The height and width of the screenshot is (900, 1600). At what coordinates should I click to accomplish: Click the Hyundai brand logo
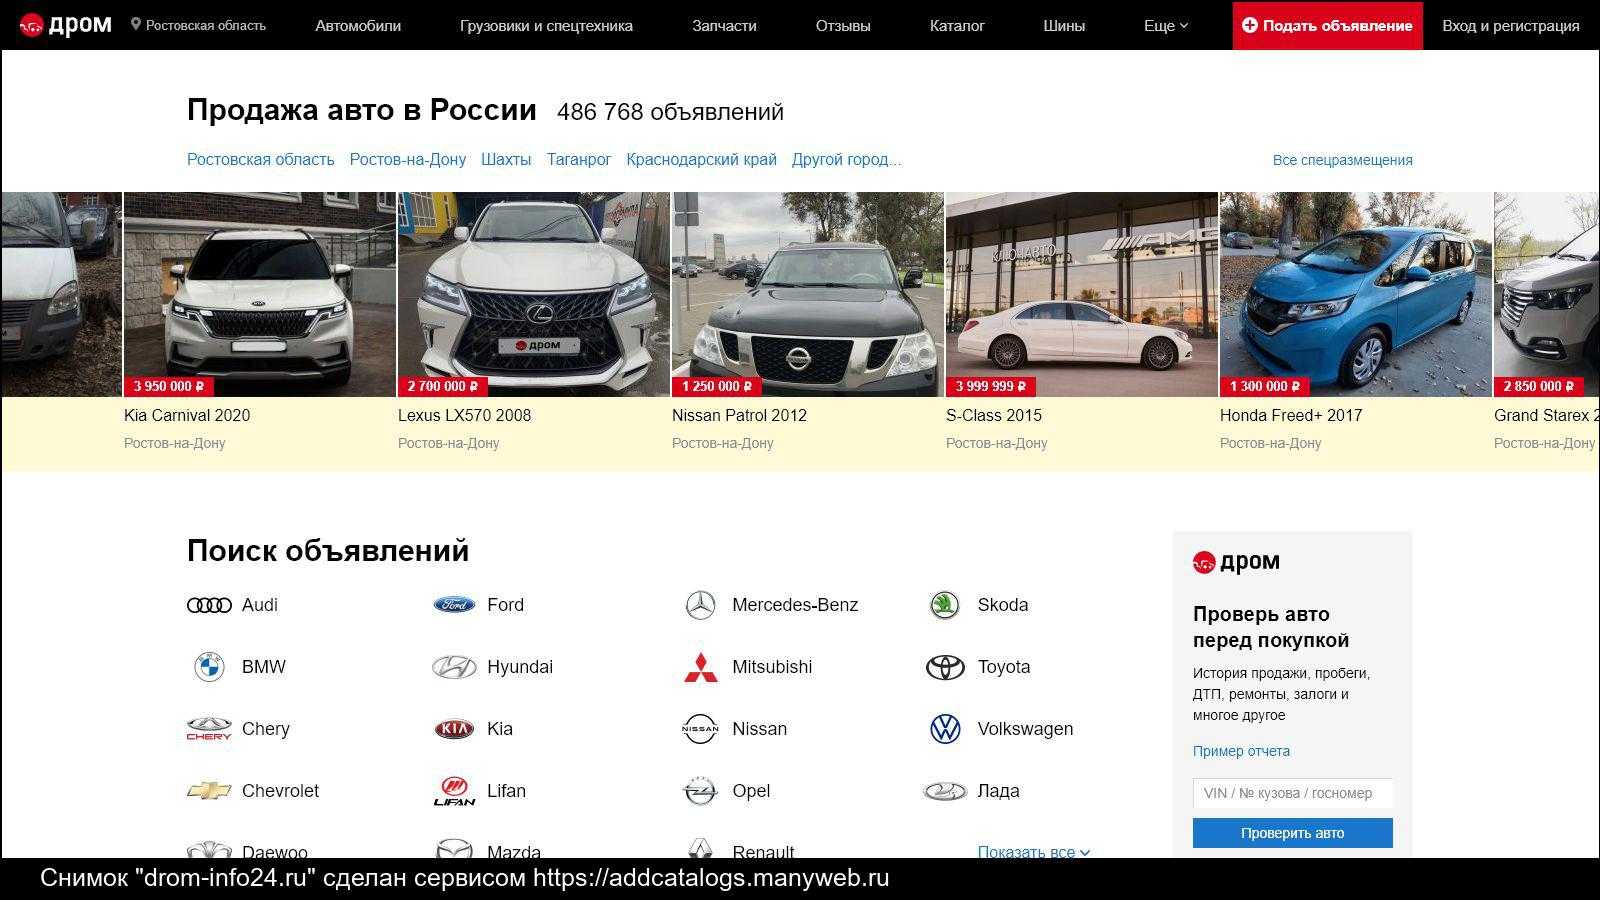click(x=454, y=667)
